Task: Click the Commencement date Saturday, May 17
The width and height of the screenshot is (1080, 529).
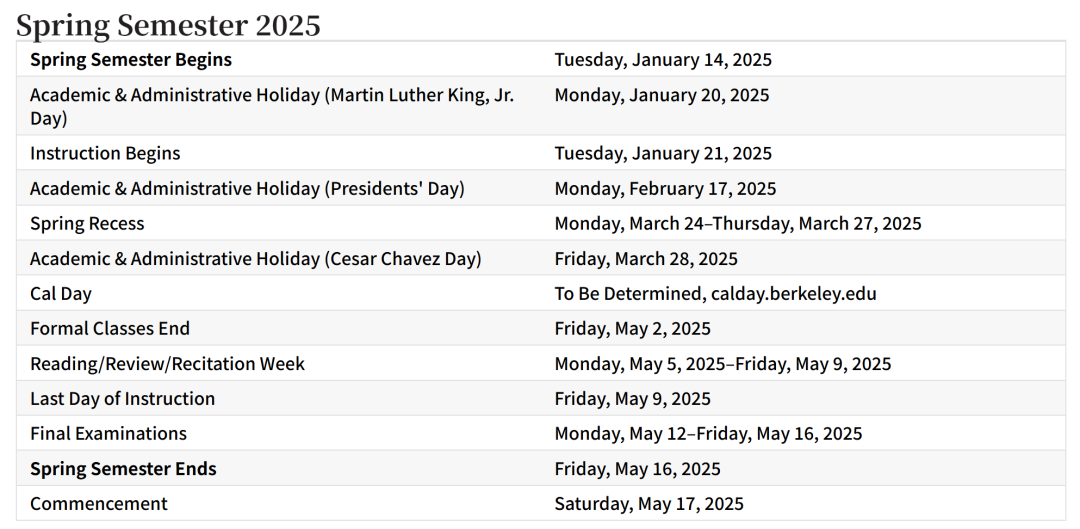Action: (649, 504)
